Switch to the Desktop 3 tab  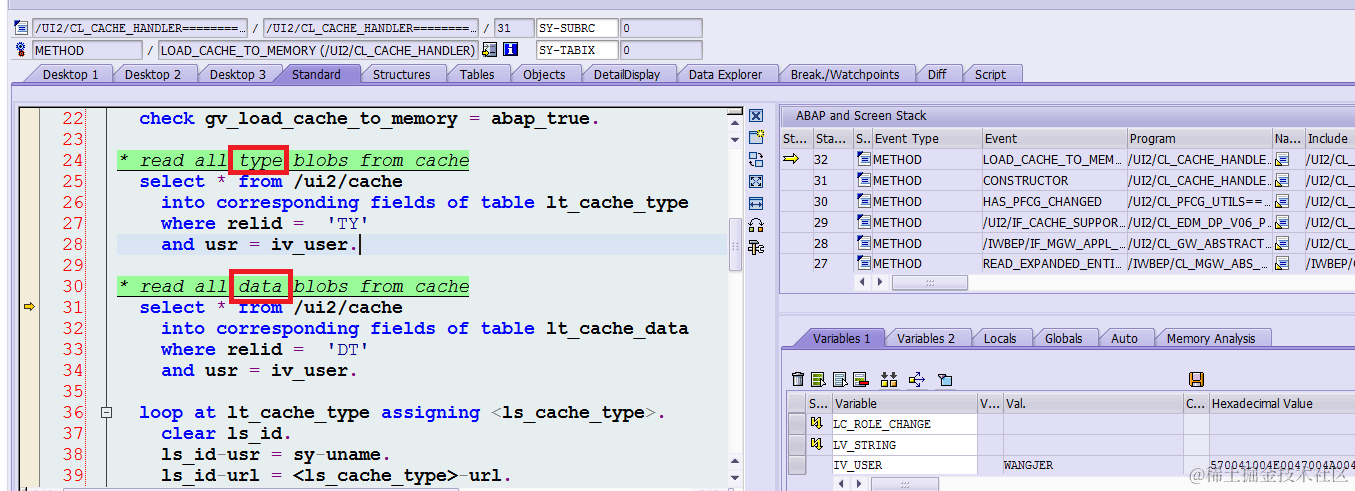pyautogui.click(x=238, y=74)
